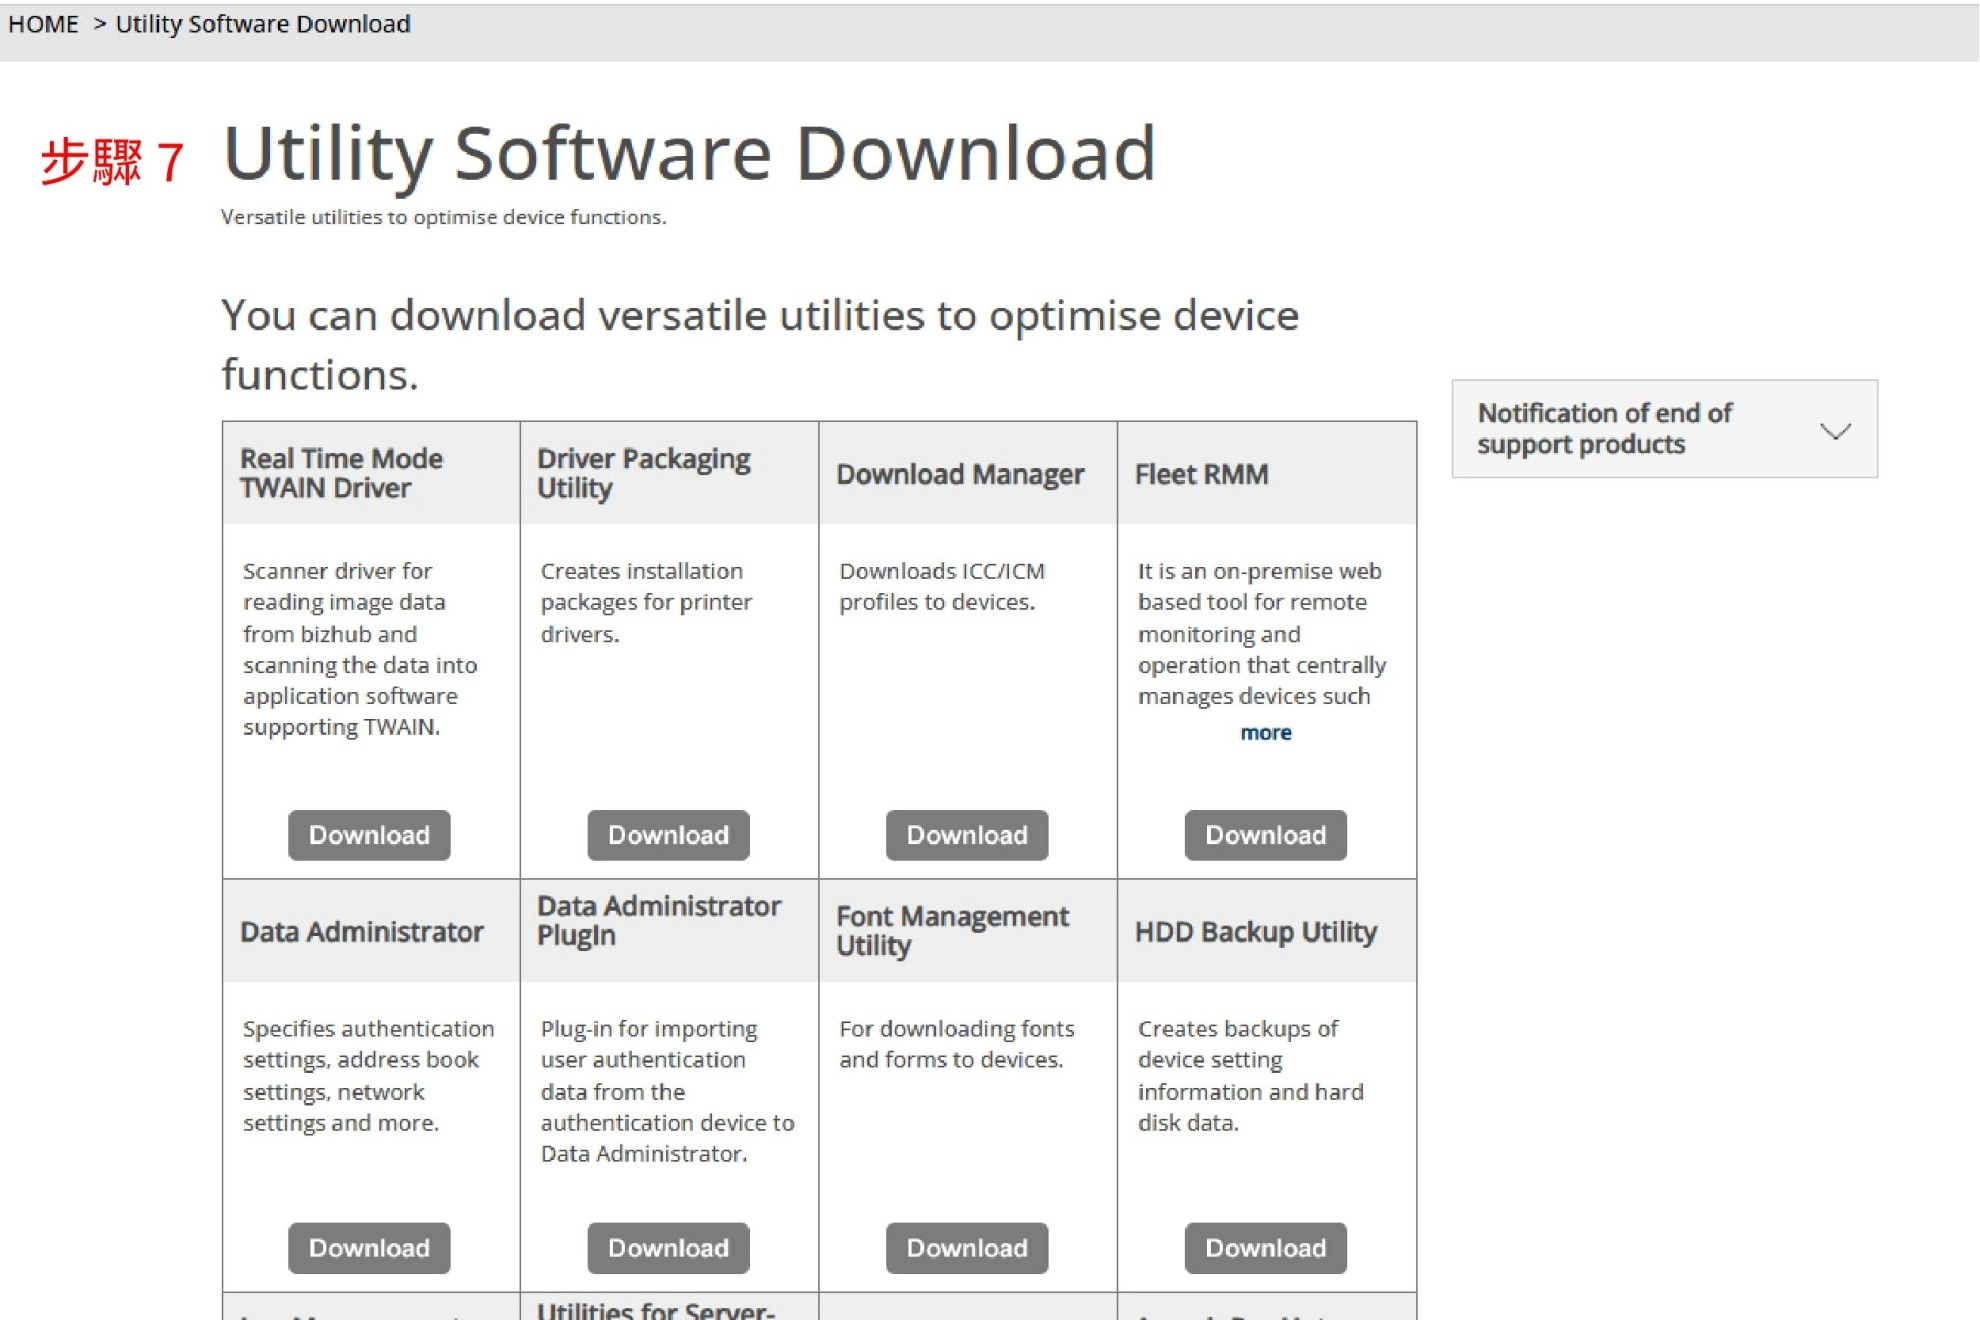Open Notification of end of support products panel
The height and width of the screenshot is (1320, 1980).
pyautogui.click(x=1604, y=429)
